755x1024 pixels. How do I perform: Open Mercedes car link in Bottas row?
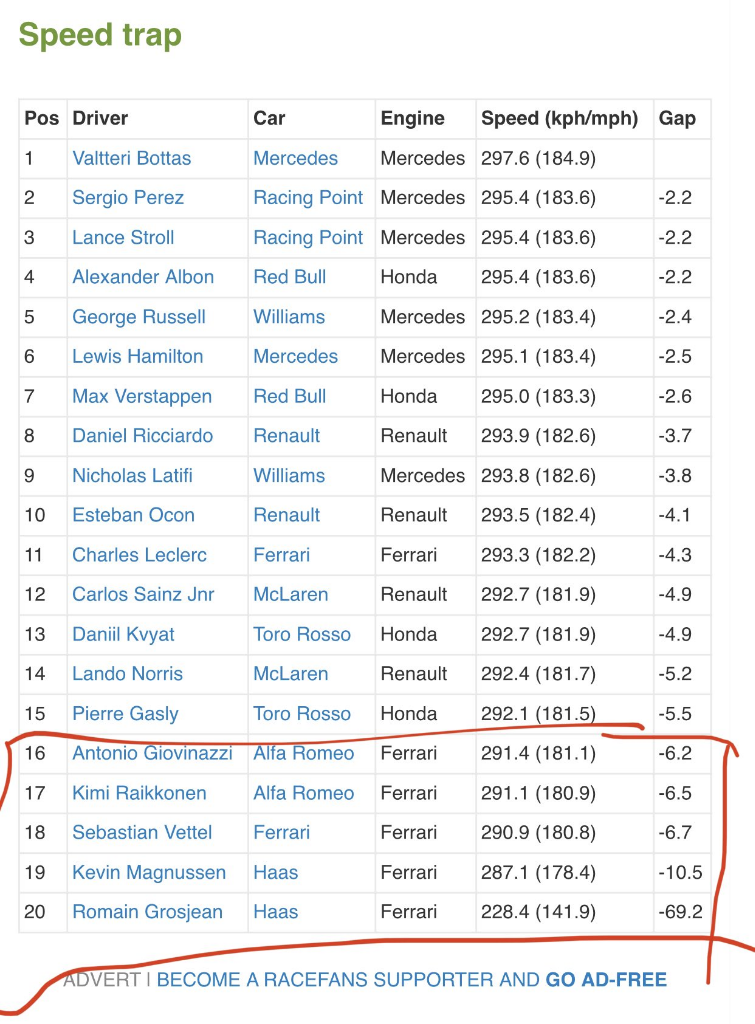tap(295, 158)
